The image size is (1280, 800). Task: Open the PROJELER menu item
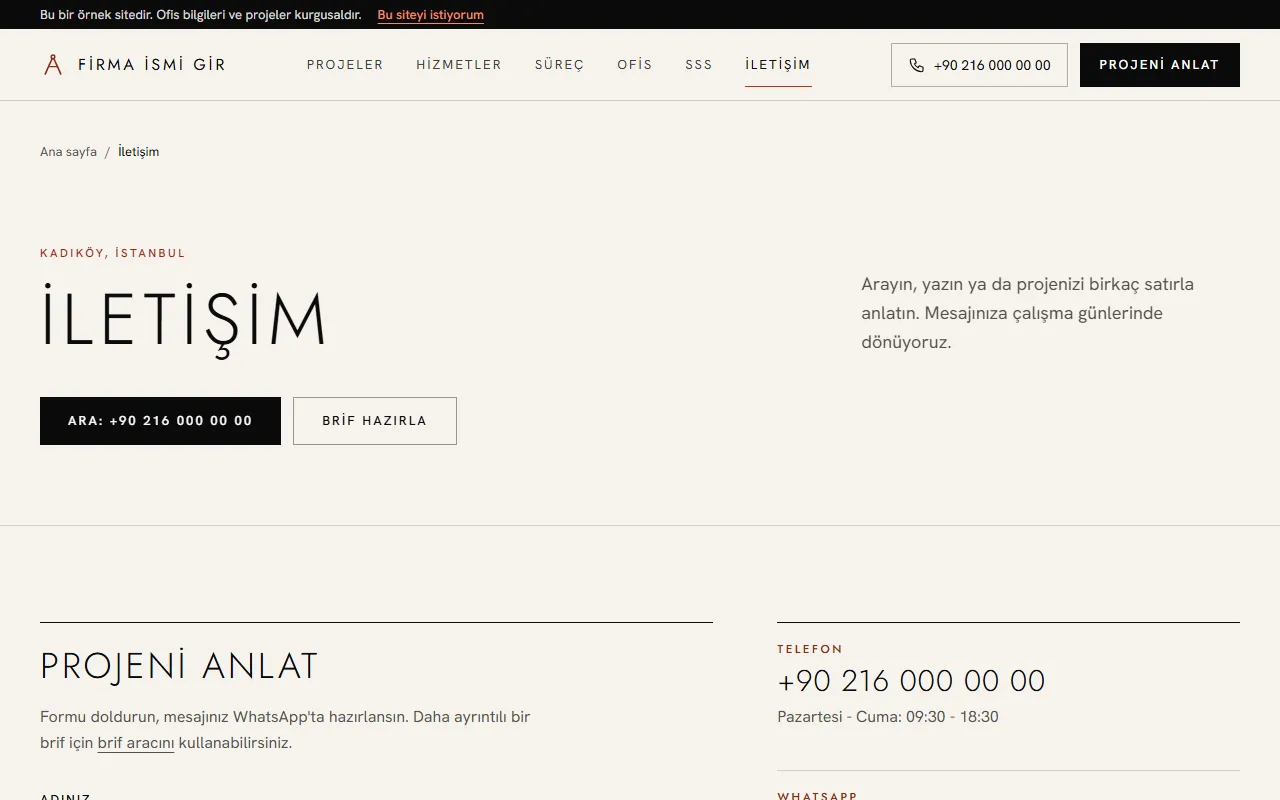pos(345,65)
